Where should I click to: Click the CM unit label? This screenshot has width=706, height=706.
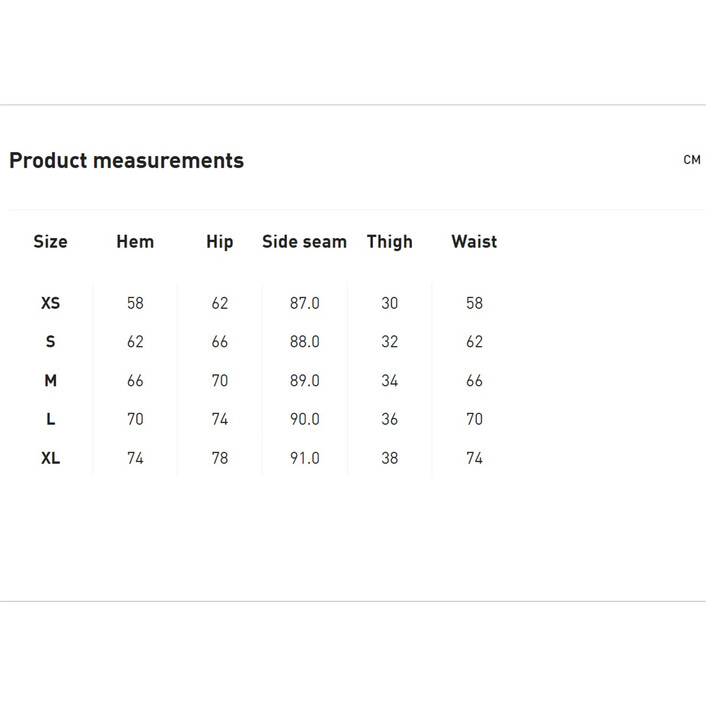(691, 160)
